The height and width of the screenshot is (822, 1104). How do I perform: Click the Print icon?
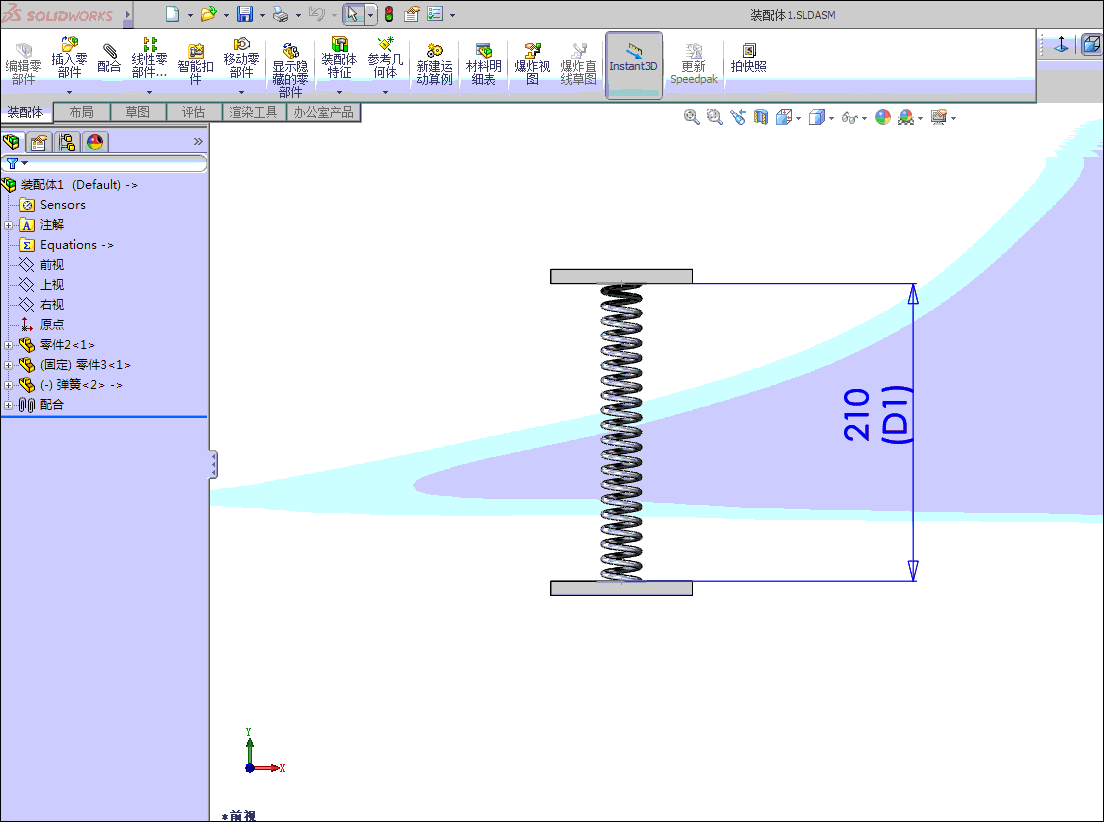[280, 14]
